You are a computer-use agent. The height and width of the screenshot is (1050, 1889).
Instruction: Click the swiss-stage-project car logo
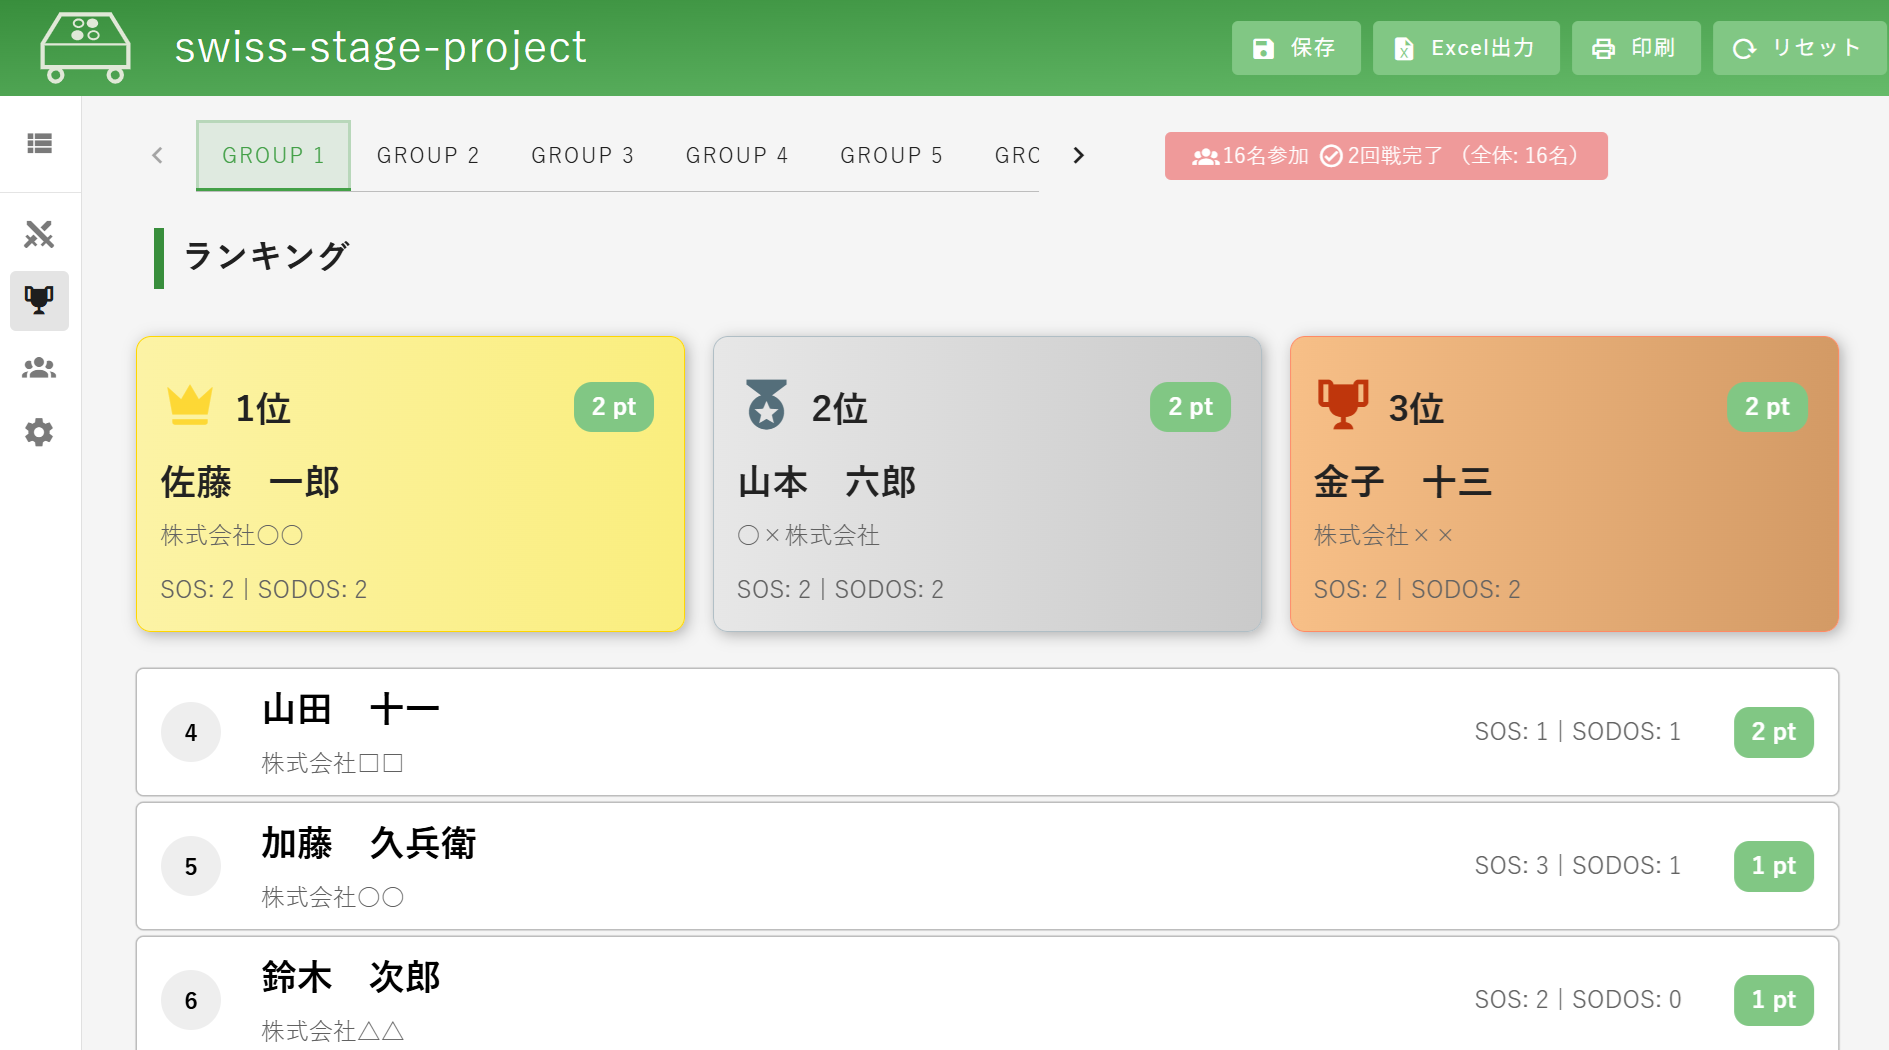click(85, 47)
